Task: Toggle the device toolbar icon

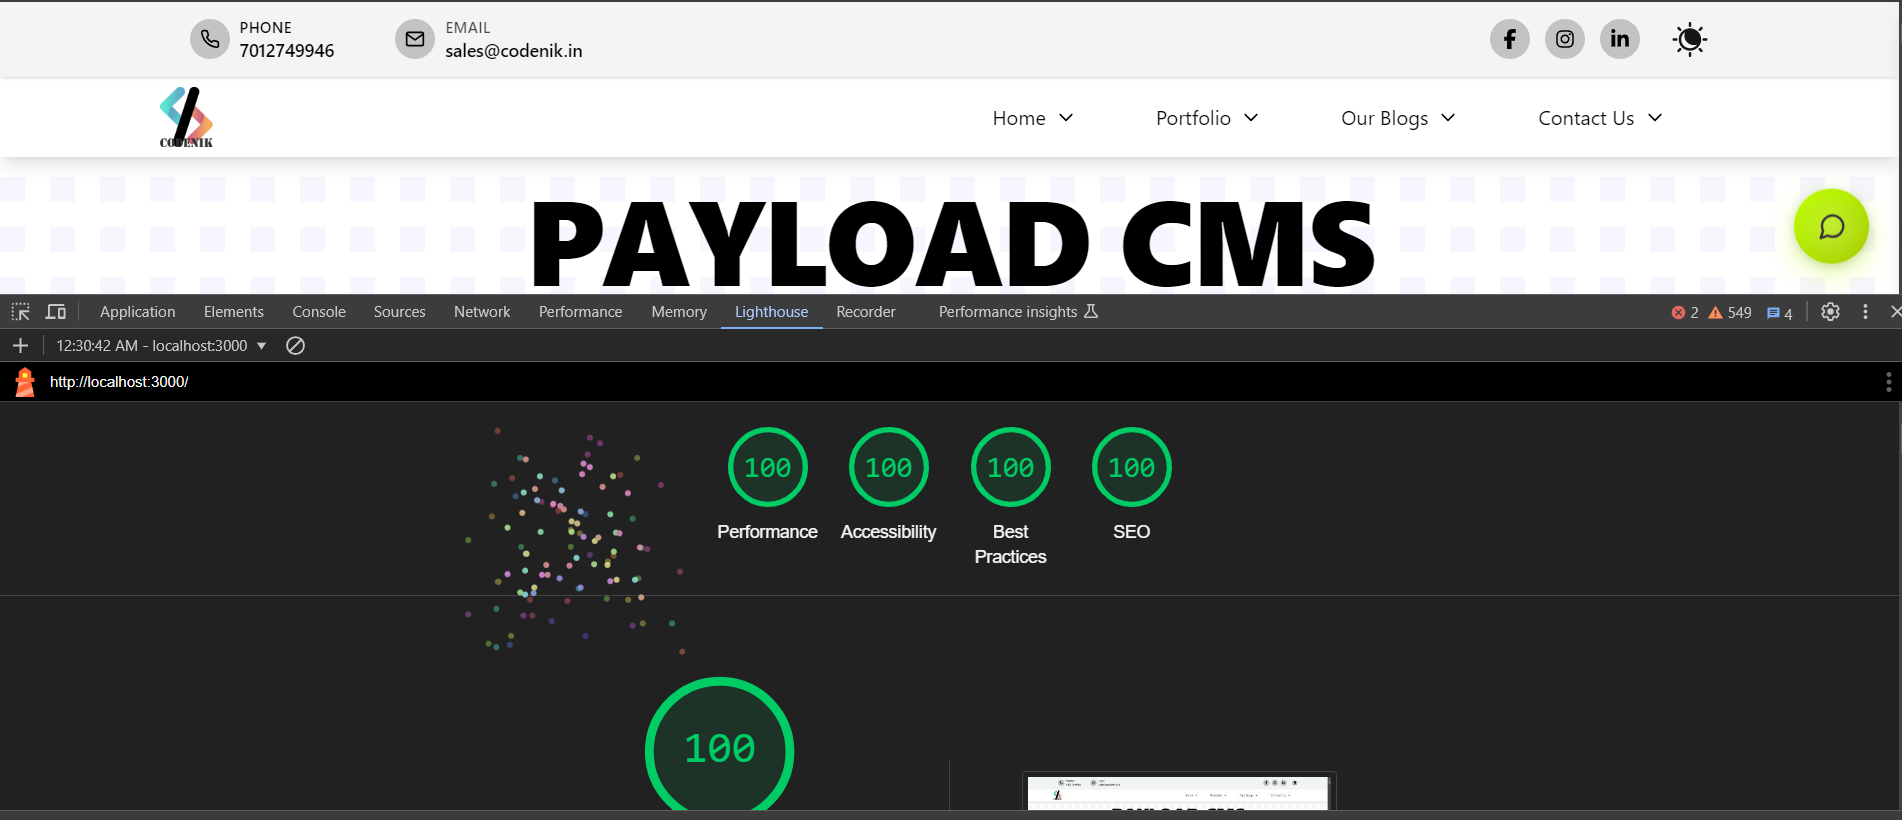Action: pyautogui.click(x=56, y=312)
